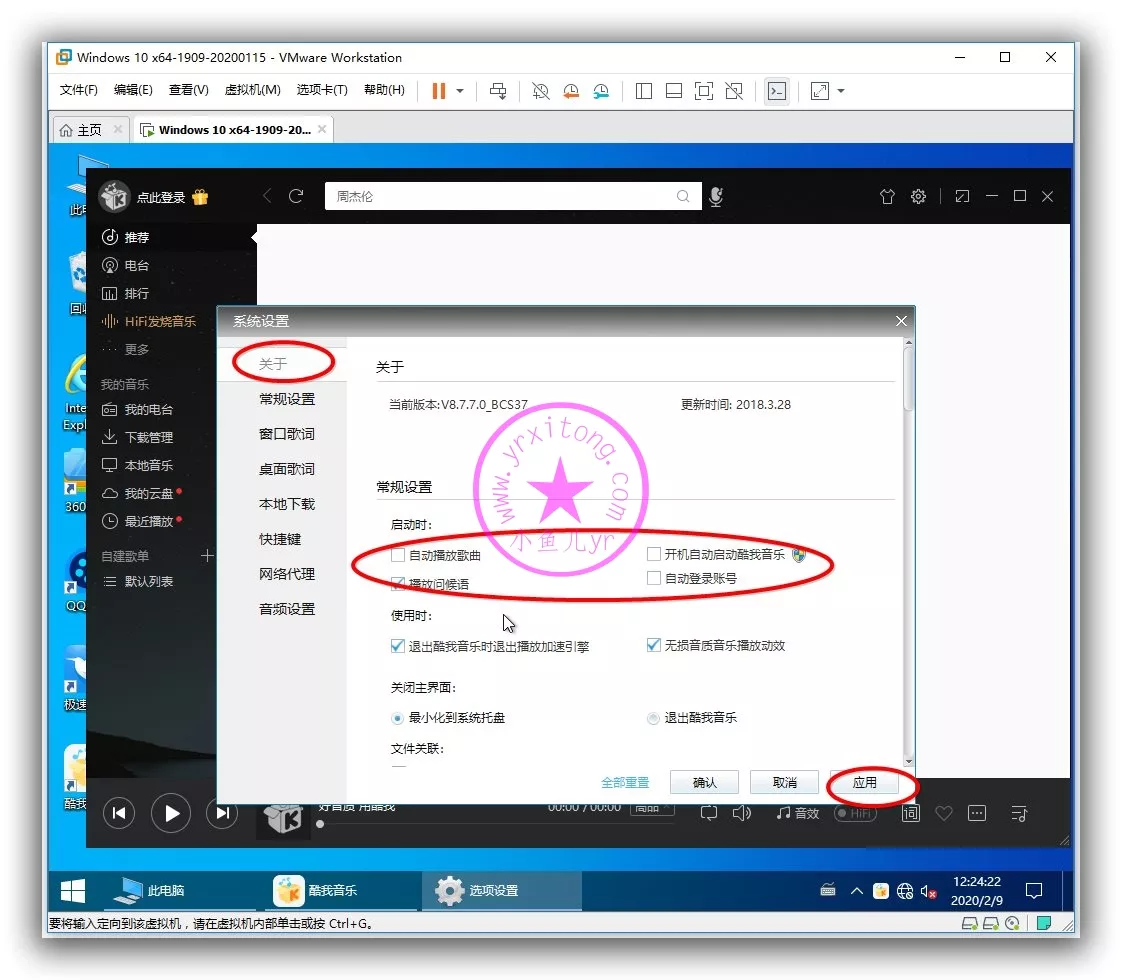Open VMware power pause dropdown arrow
This screenshot has height=980, width=1122.
(x=460, y=91)
